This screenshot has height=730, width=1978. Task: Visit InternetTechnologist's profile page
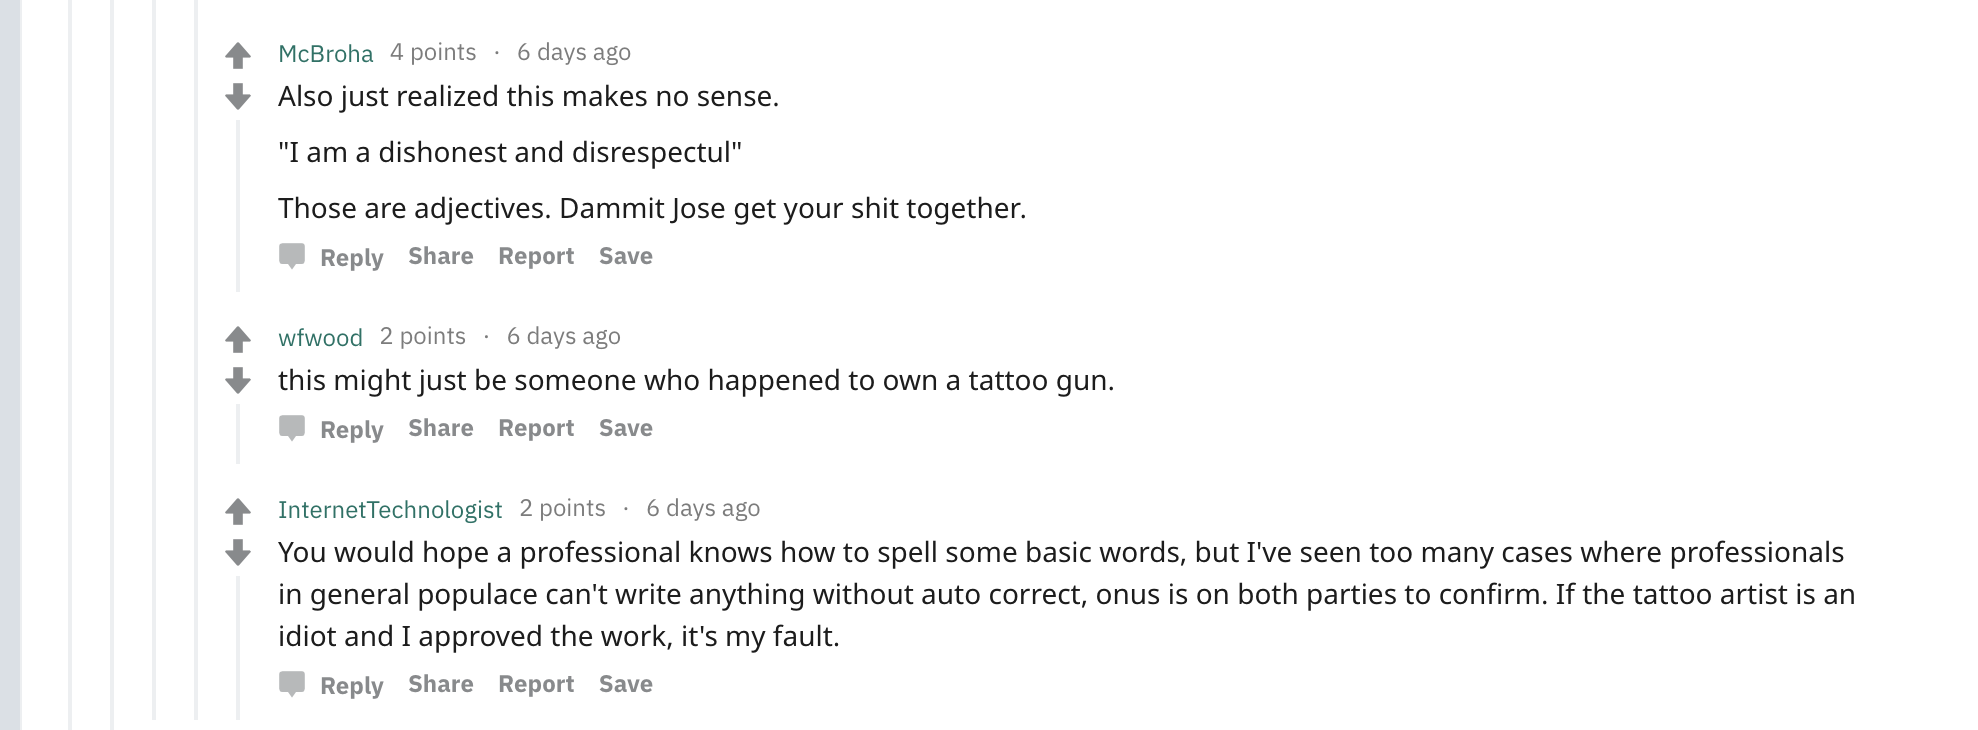(x=390, y=509)
